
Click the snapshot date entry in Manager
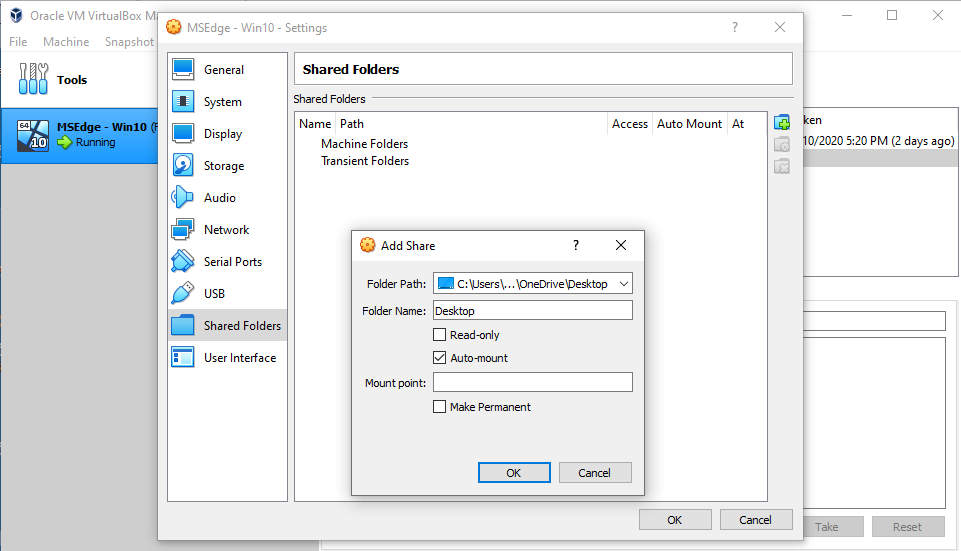tap(879, 140)
